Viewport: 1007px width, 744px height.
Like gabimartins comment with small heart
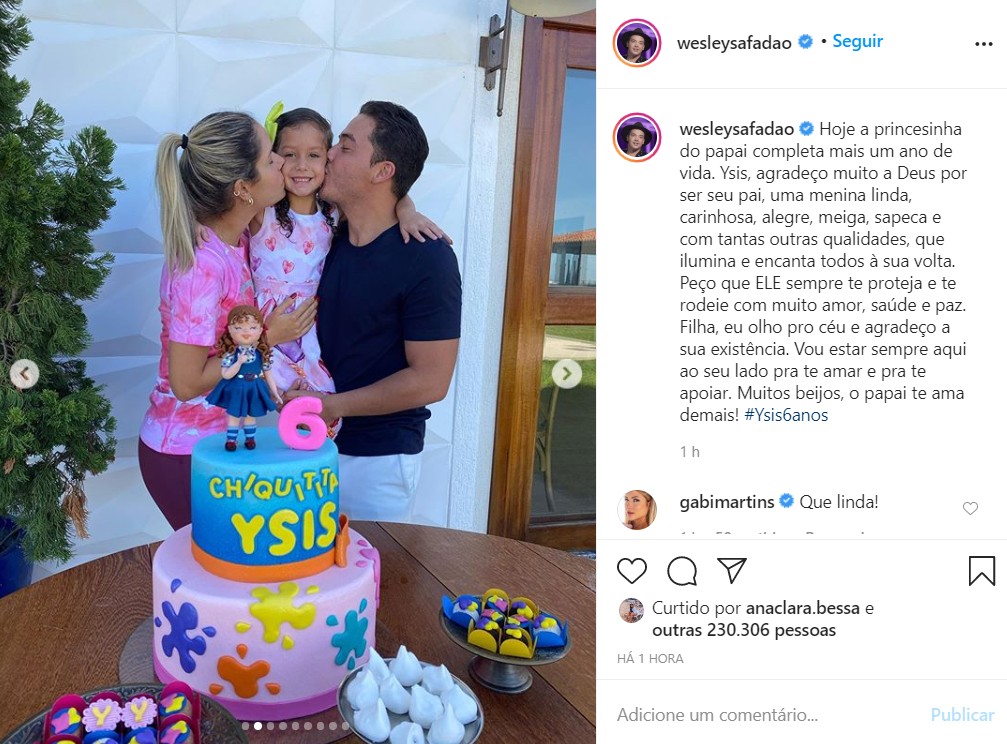tap(970, 508)
